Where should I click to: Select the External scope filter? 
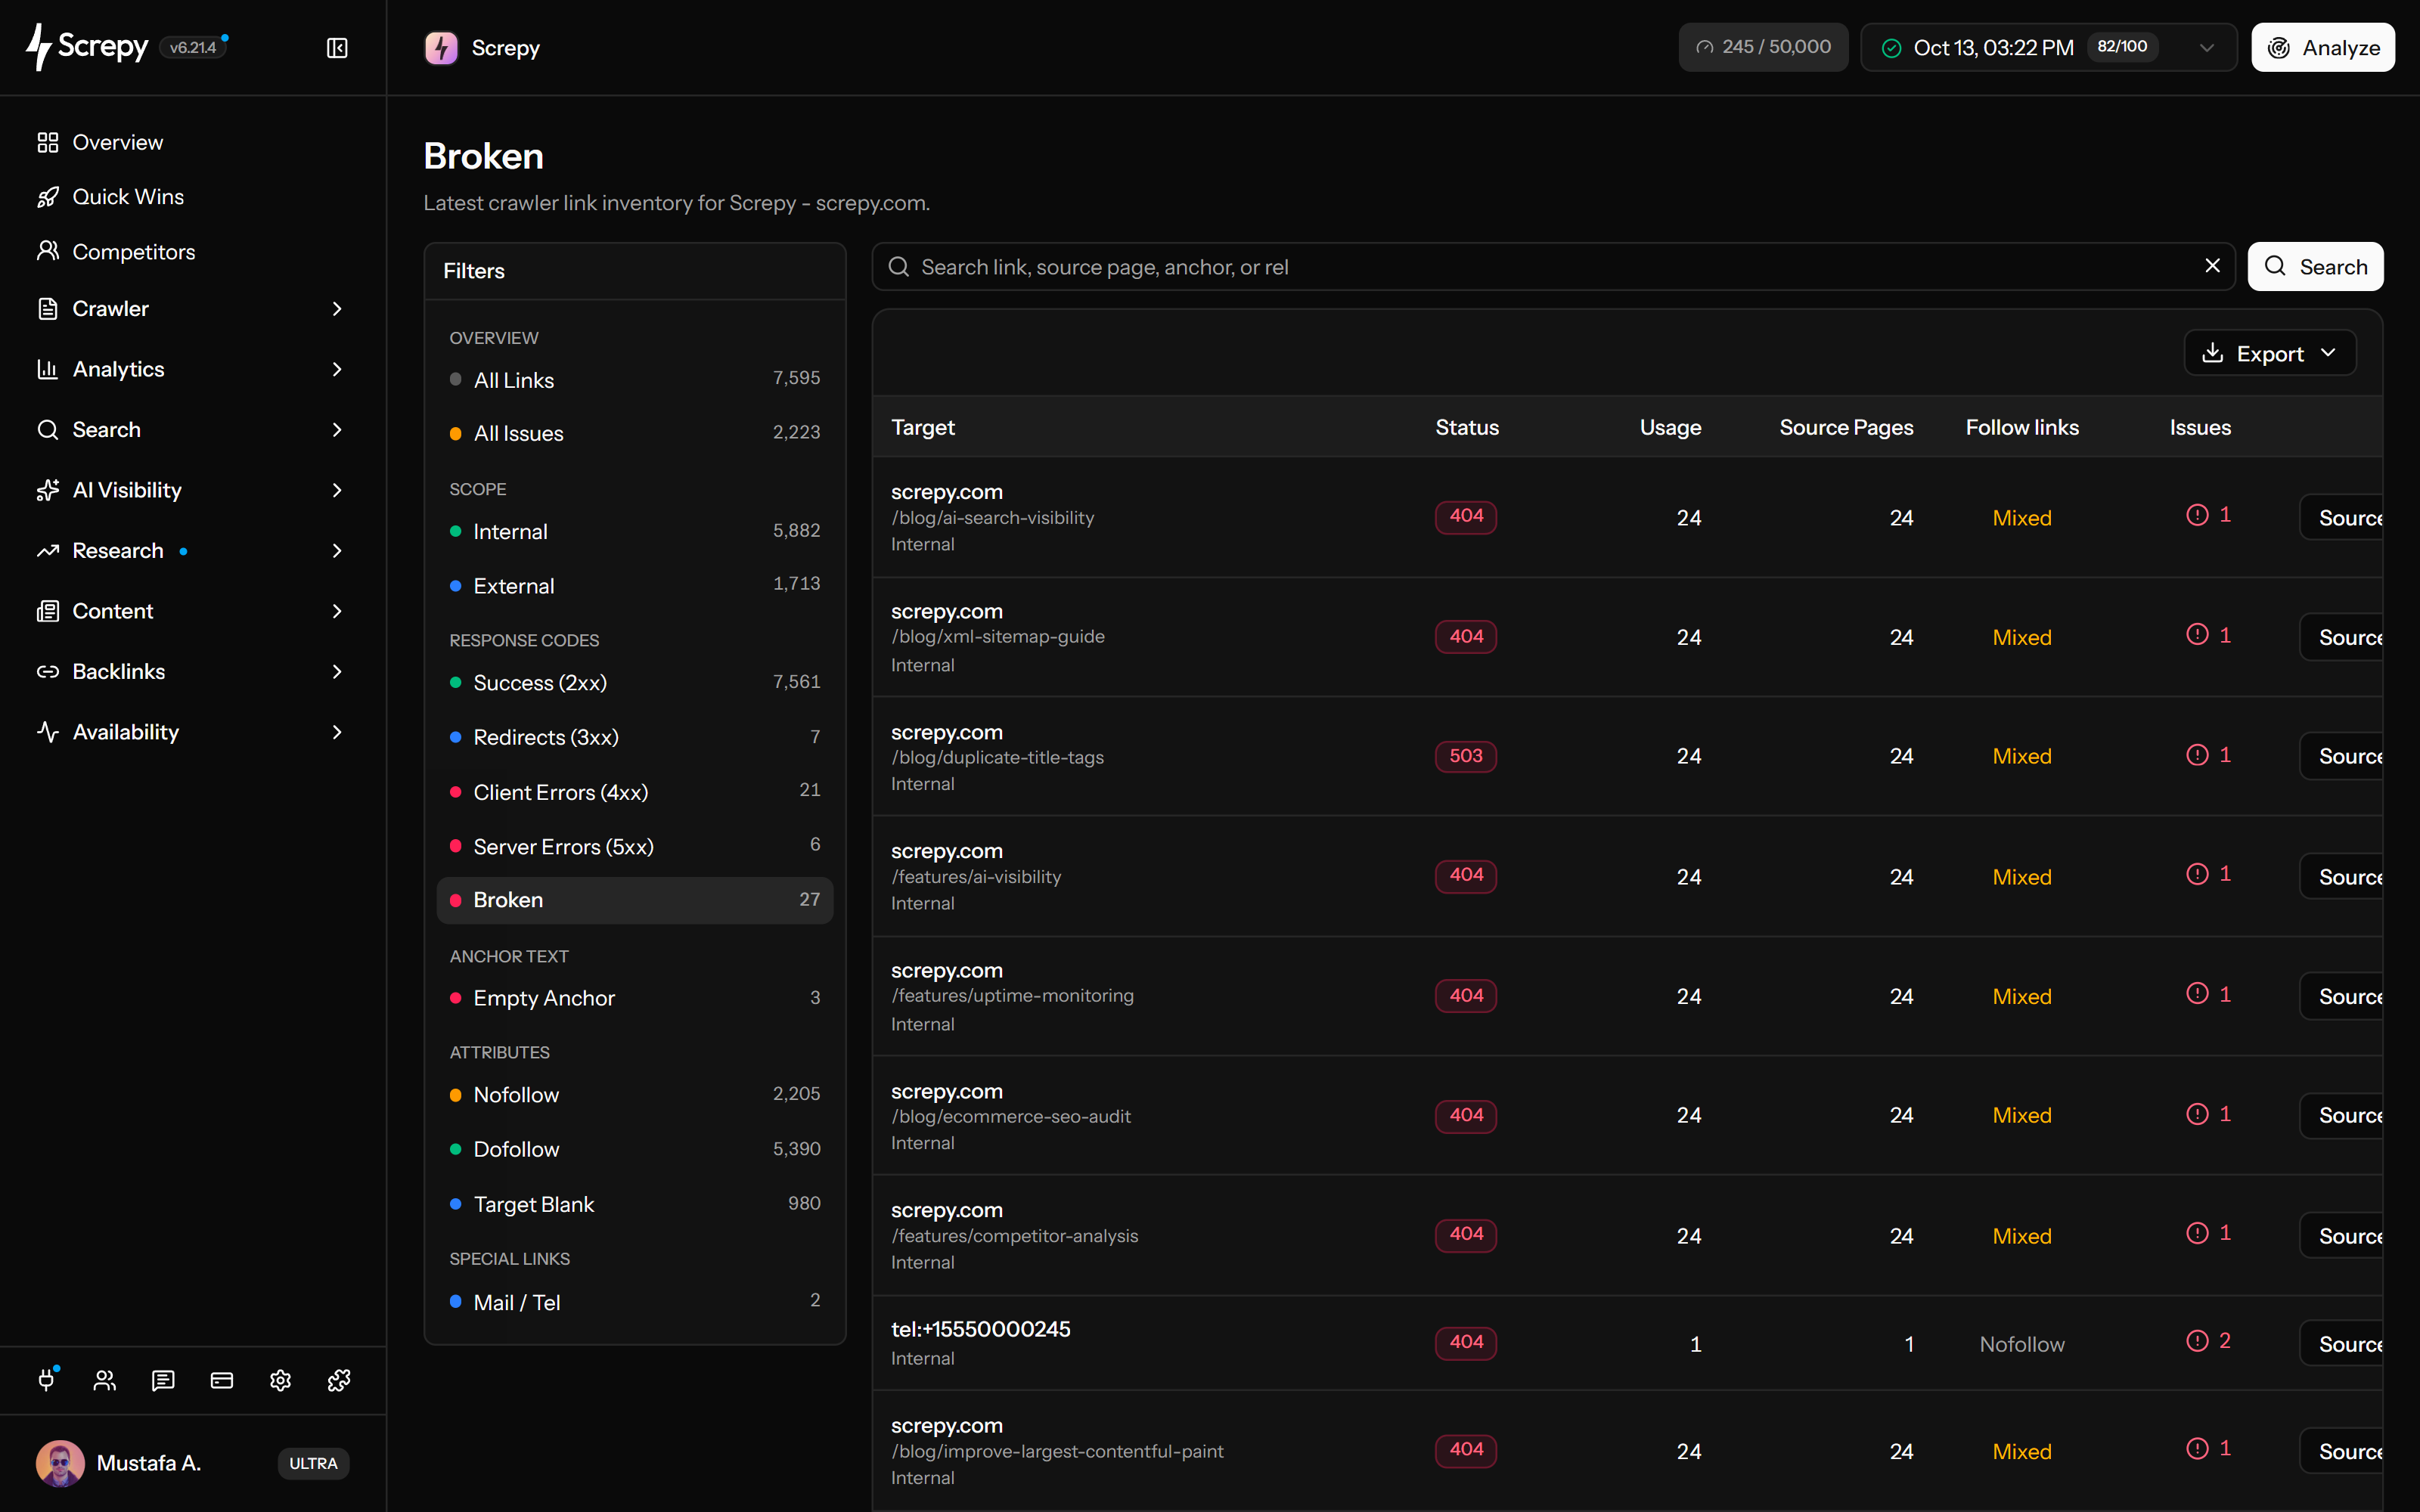pos(635,585)
